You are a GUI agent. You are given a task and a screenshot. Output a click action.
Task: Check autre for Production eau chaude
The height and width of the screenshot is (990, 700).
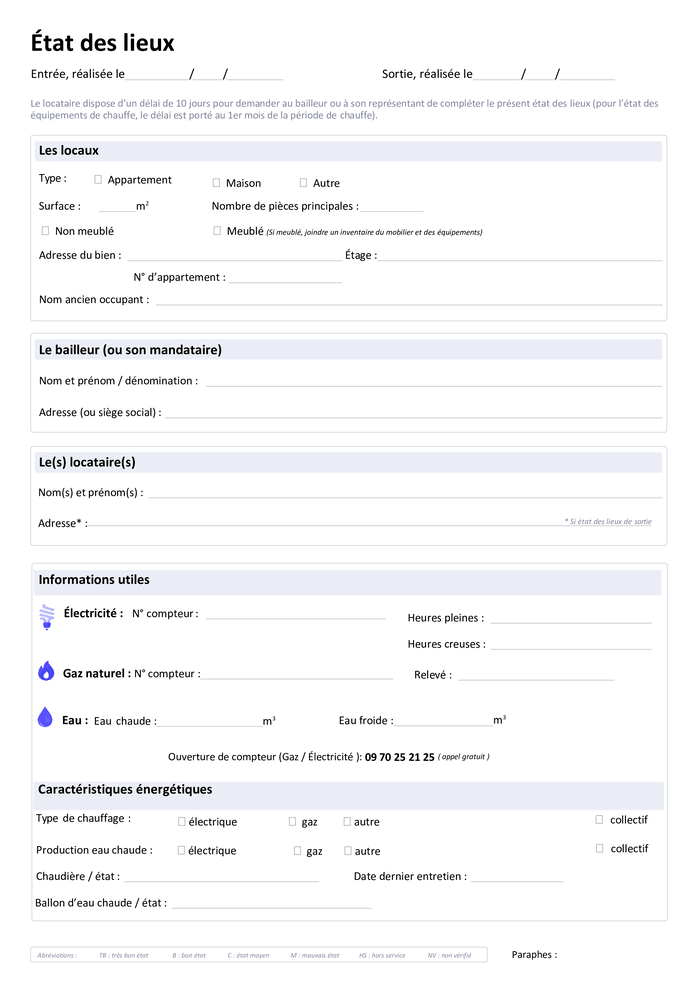pyautogui.click(x=348, y=851)
